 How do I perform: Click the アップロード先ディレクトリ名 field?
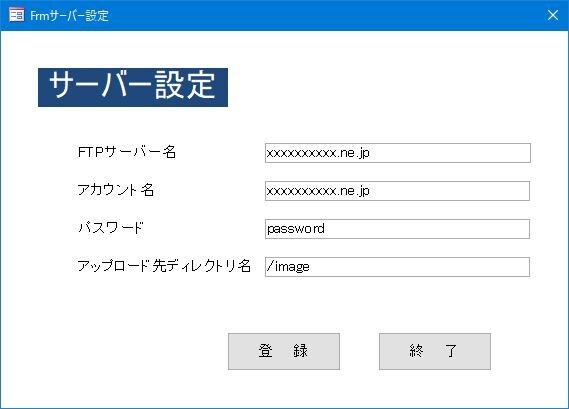click(397, 267)
